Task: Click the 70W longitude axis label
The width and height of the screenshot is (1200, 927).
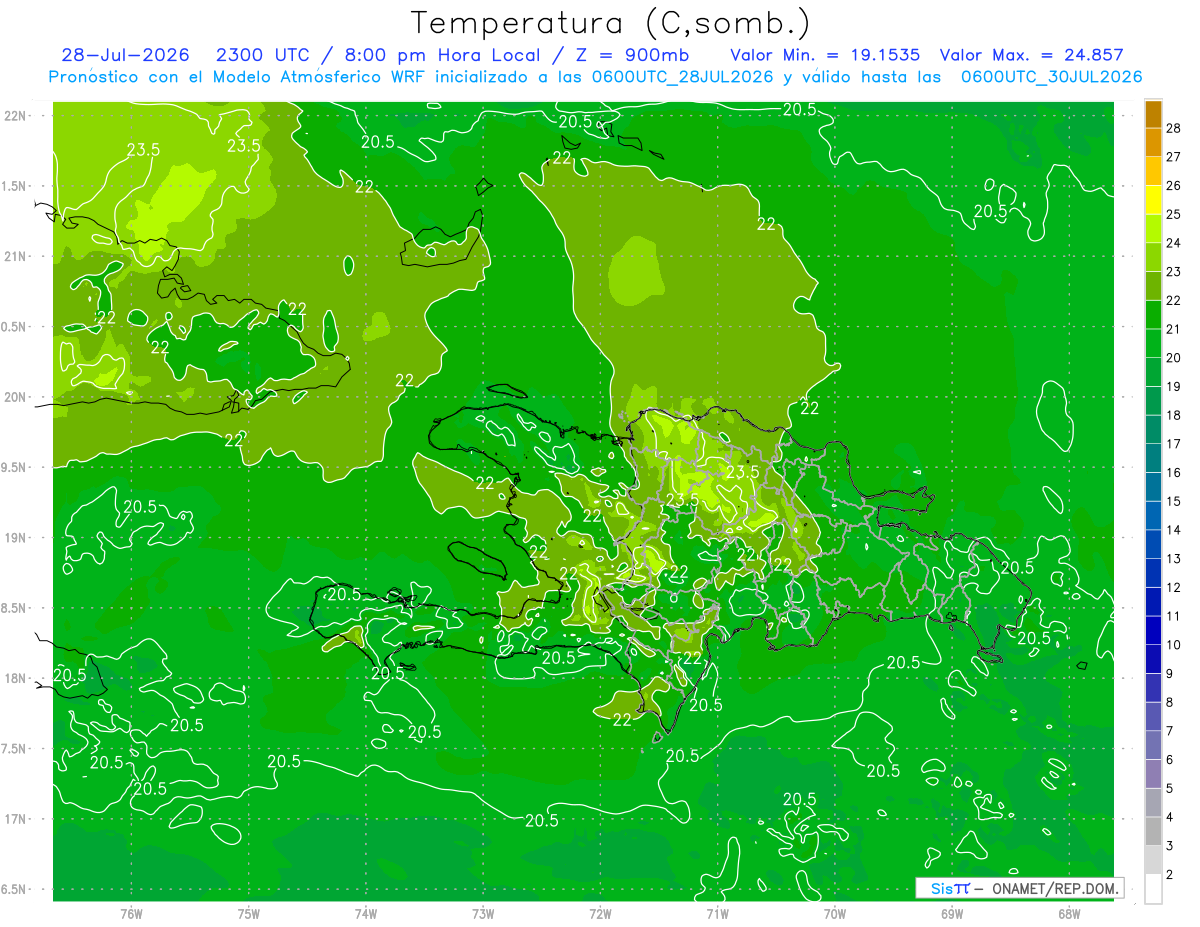Action: click(x=835, y=913)
